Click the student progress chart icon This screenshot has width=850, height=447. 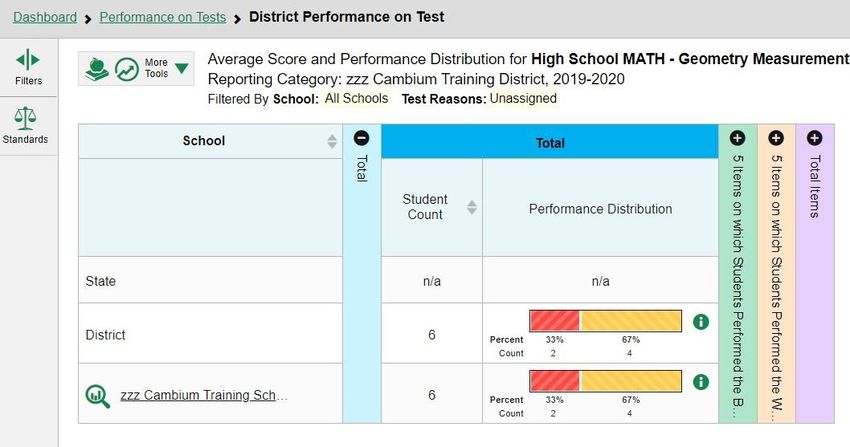127,69
